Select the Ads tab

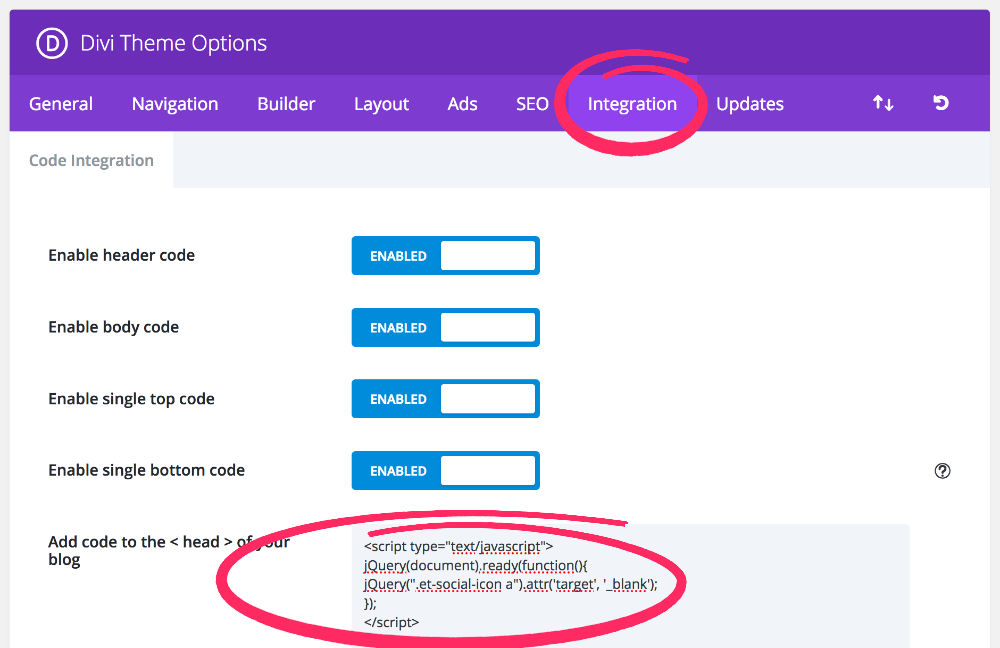(x=462, y=104)
